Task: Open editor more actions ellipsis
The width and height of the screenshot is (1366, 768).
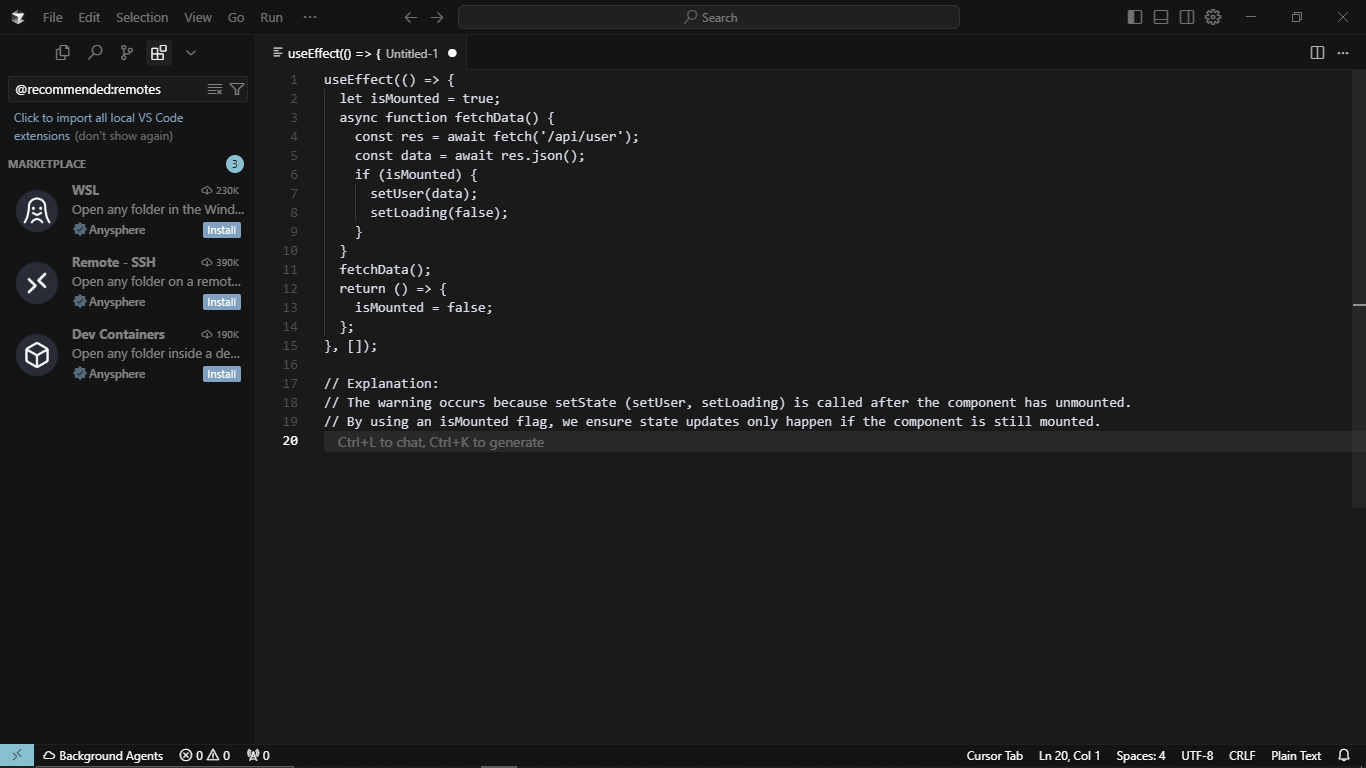Action: pyautogui.click(x=1343, y=53)
